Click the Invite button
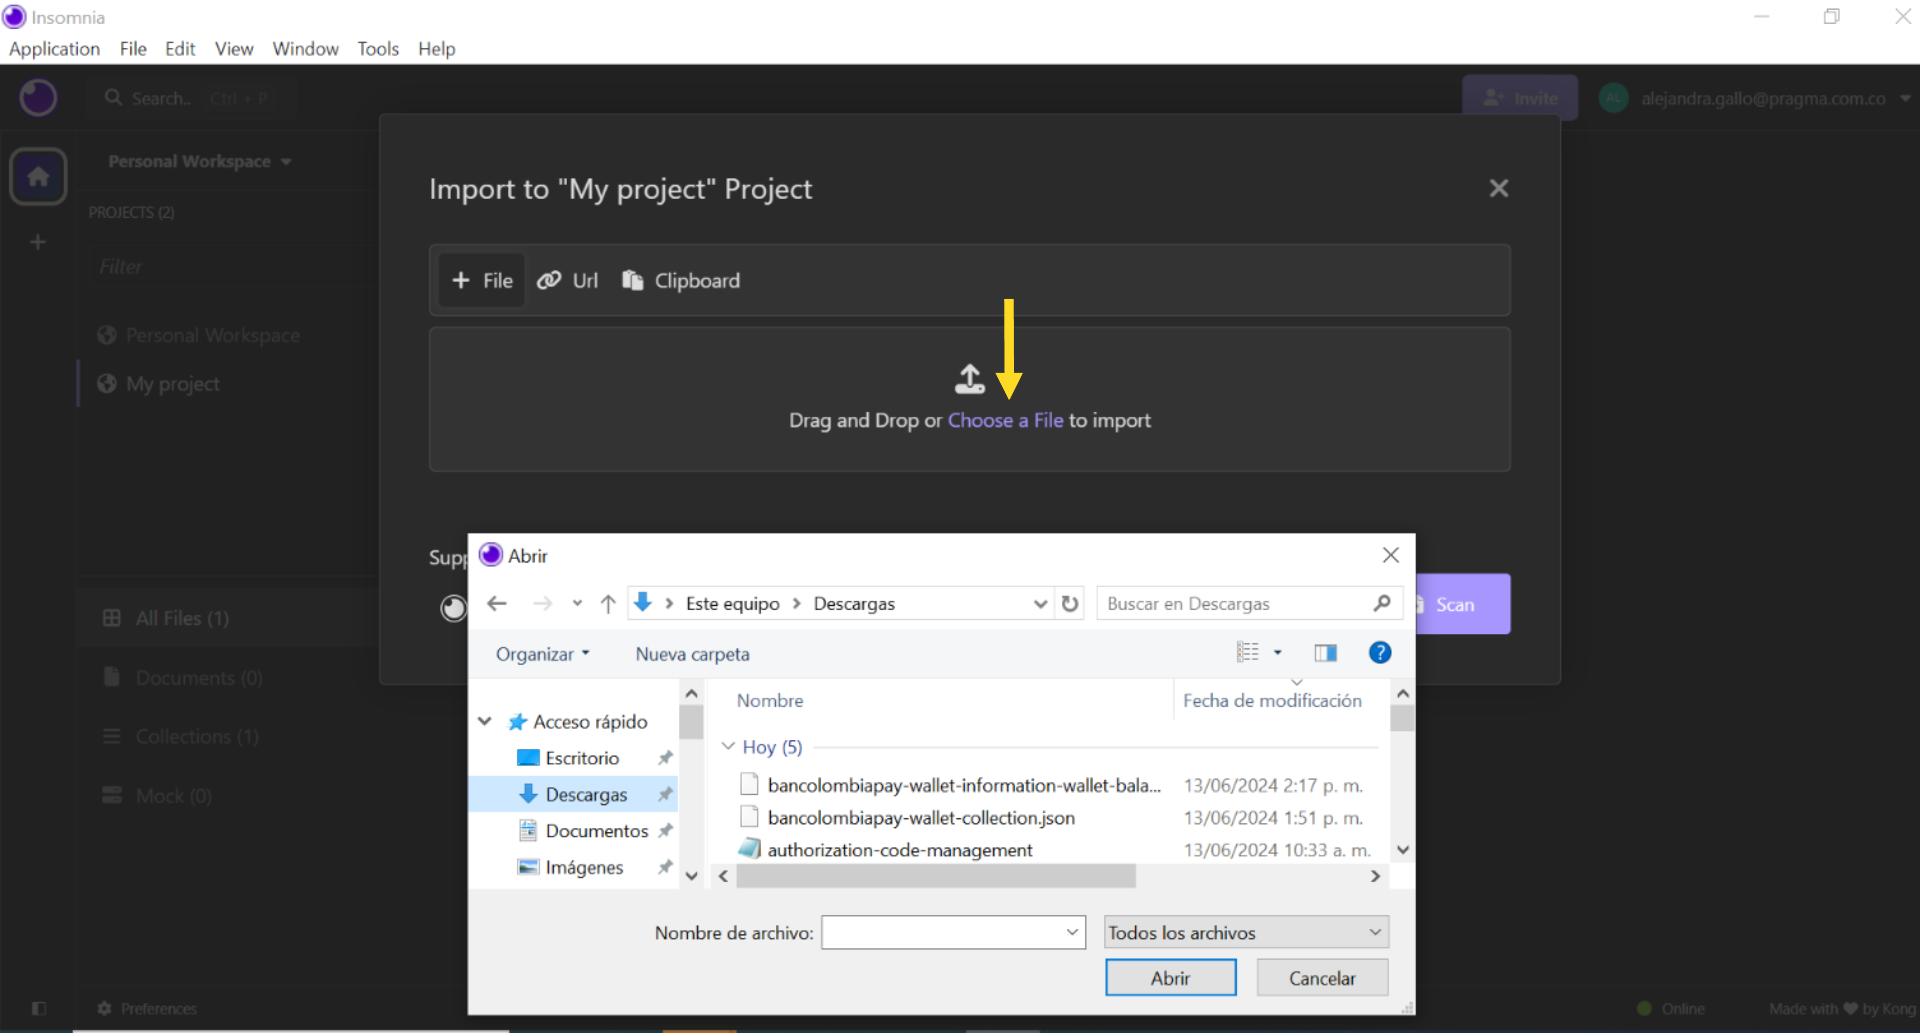Viewport: 1920px width, 1033px height. pos(1520,98)
